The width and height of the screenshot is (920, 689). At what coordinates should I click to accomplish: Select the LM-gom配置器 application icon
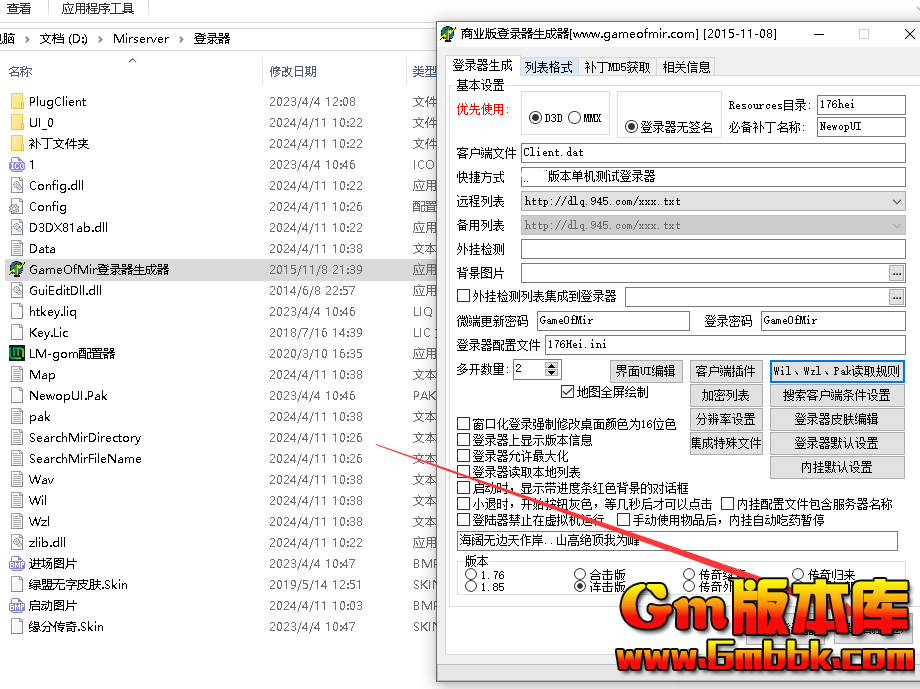[16, 353]
